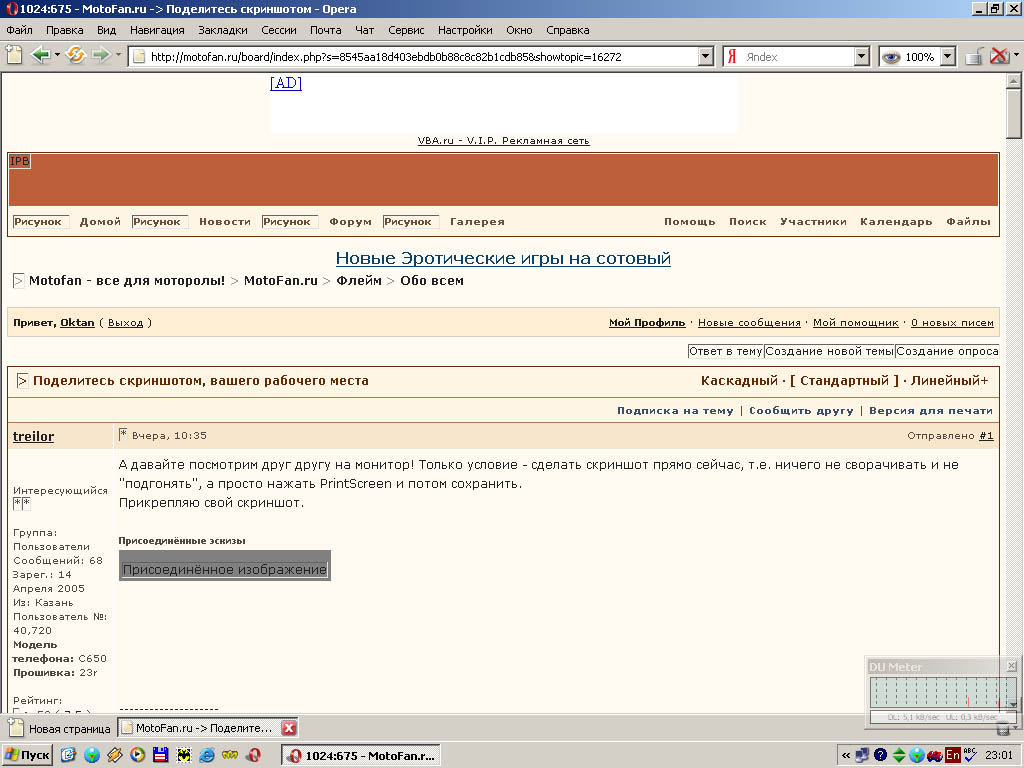
Task: Open the Форум navigation link
Action: click(x=350, y=221)
